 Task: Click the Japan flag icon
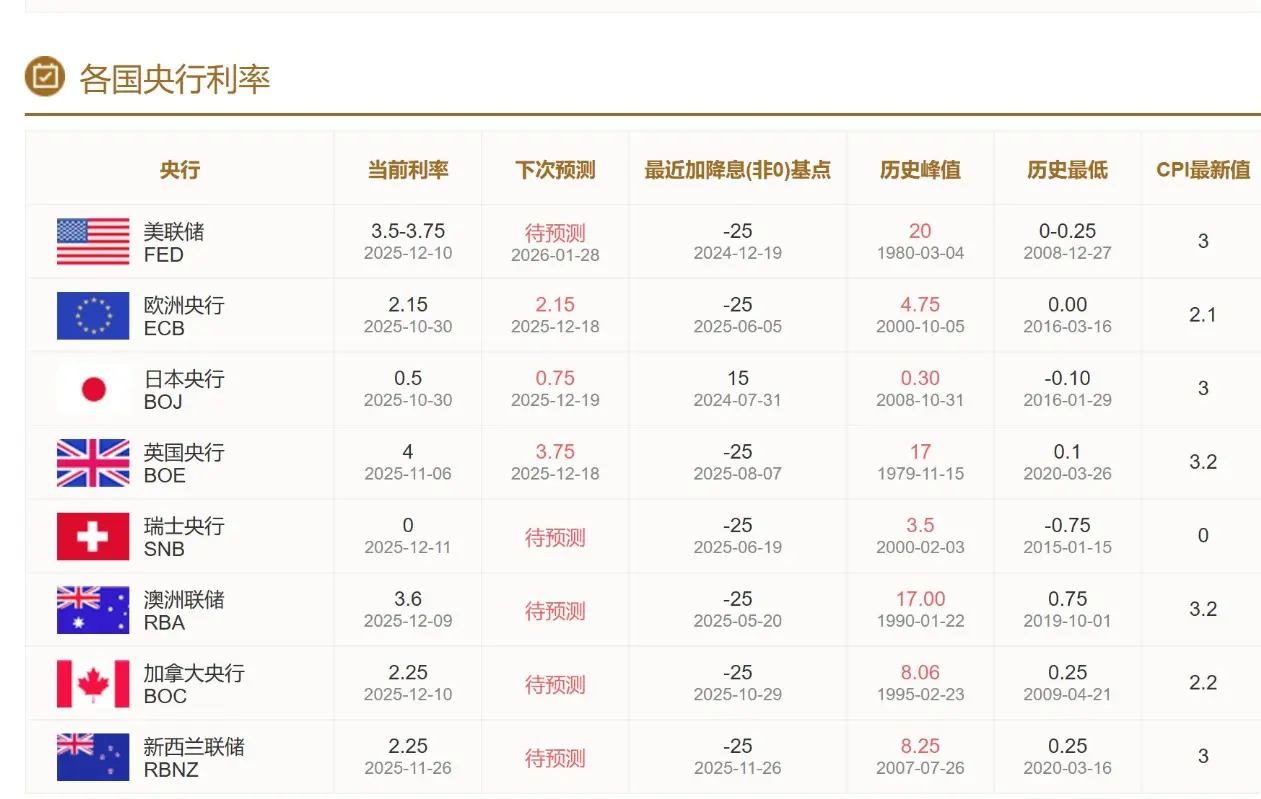point(93,389)
